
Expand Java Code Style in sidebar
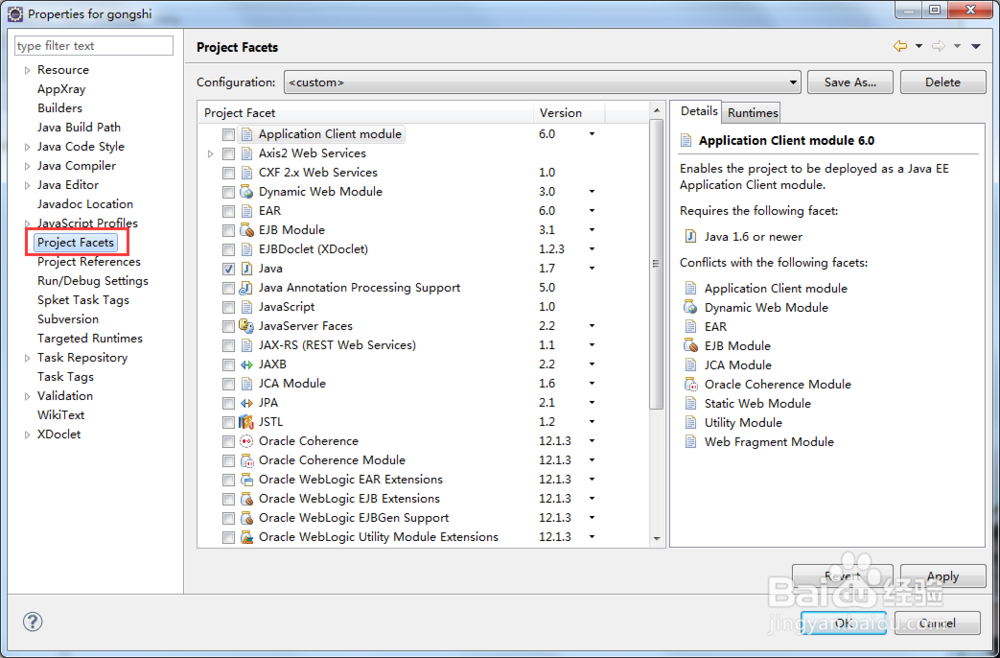(x=27, y=147)
